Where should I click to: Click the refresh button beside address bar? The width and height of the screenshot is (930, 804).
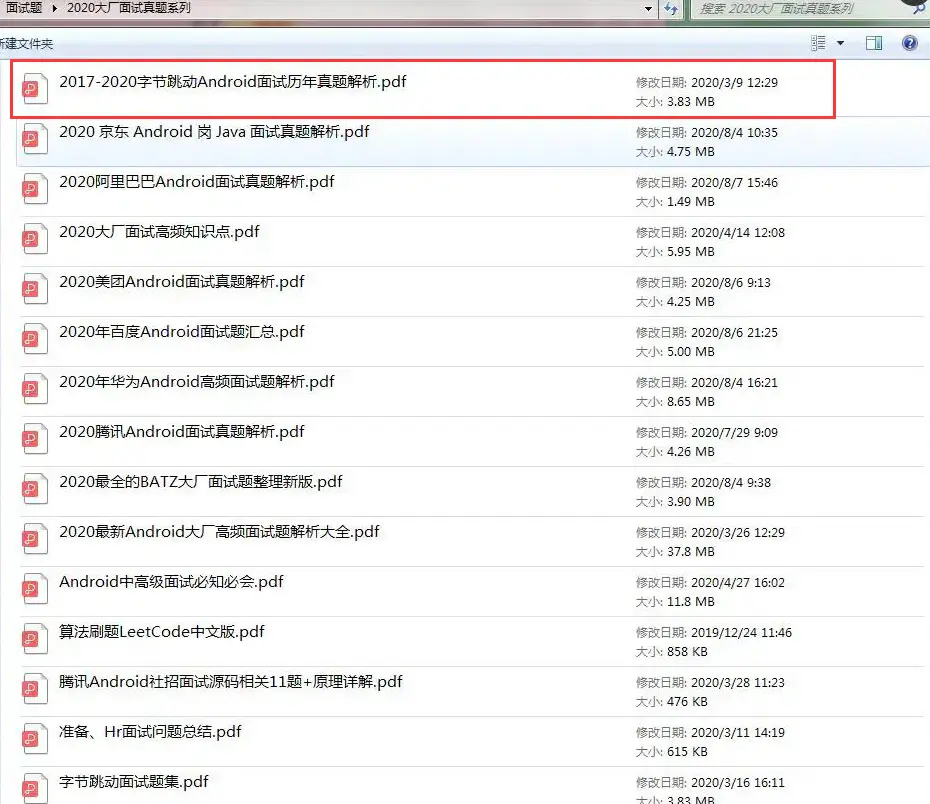pos(671,8)
